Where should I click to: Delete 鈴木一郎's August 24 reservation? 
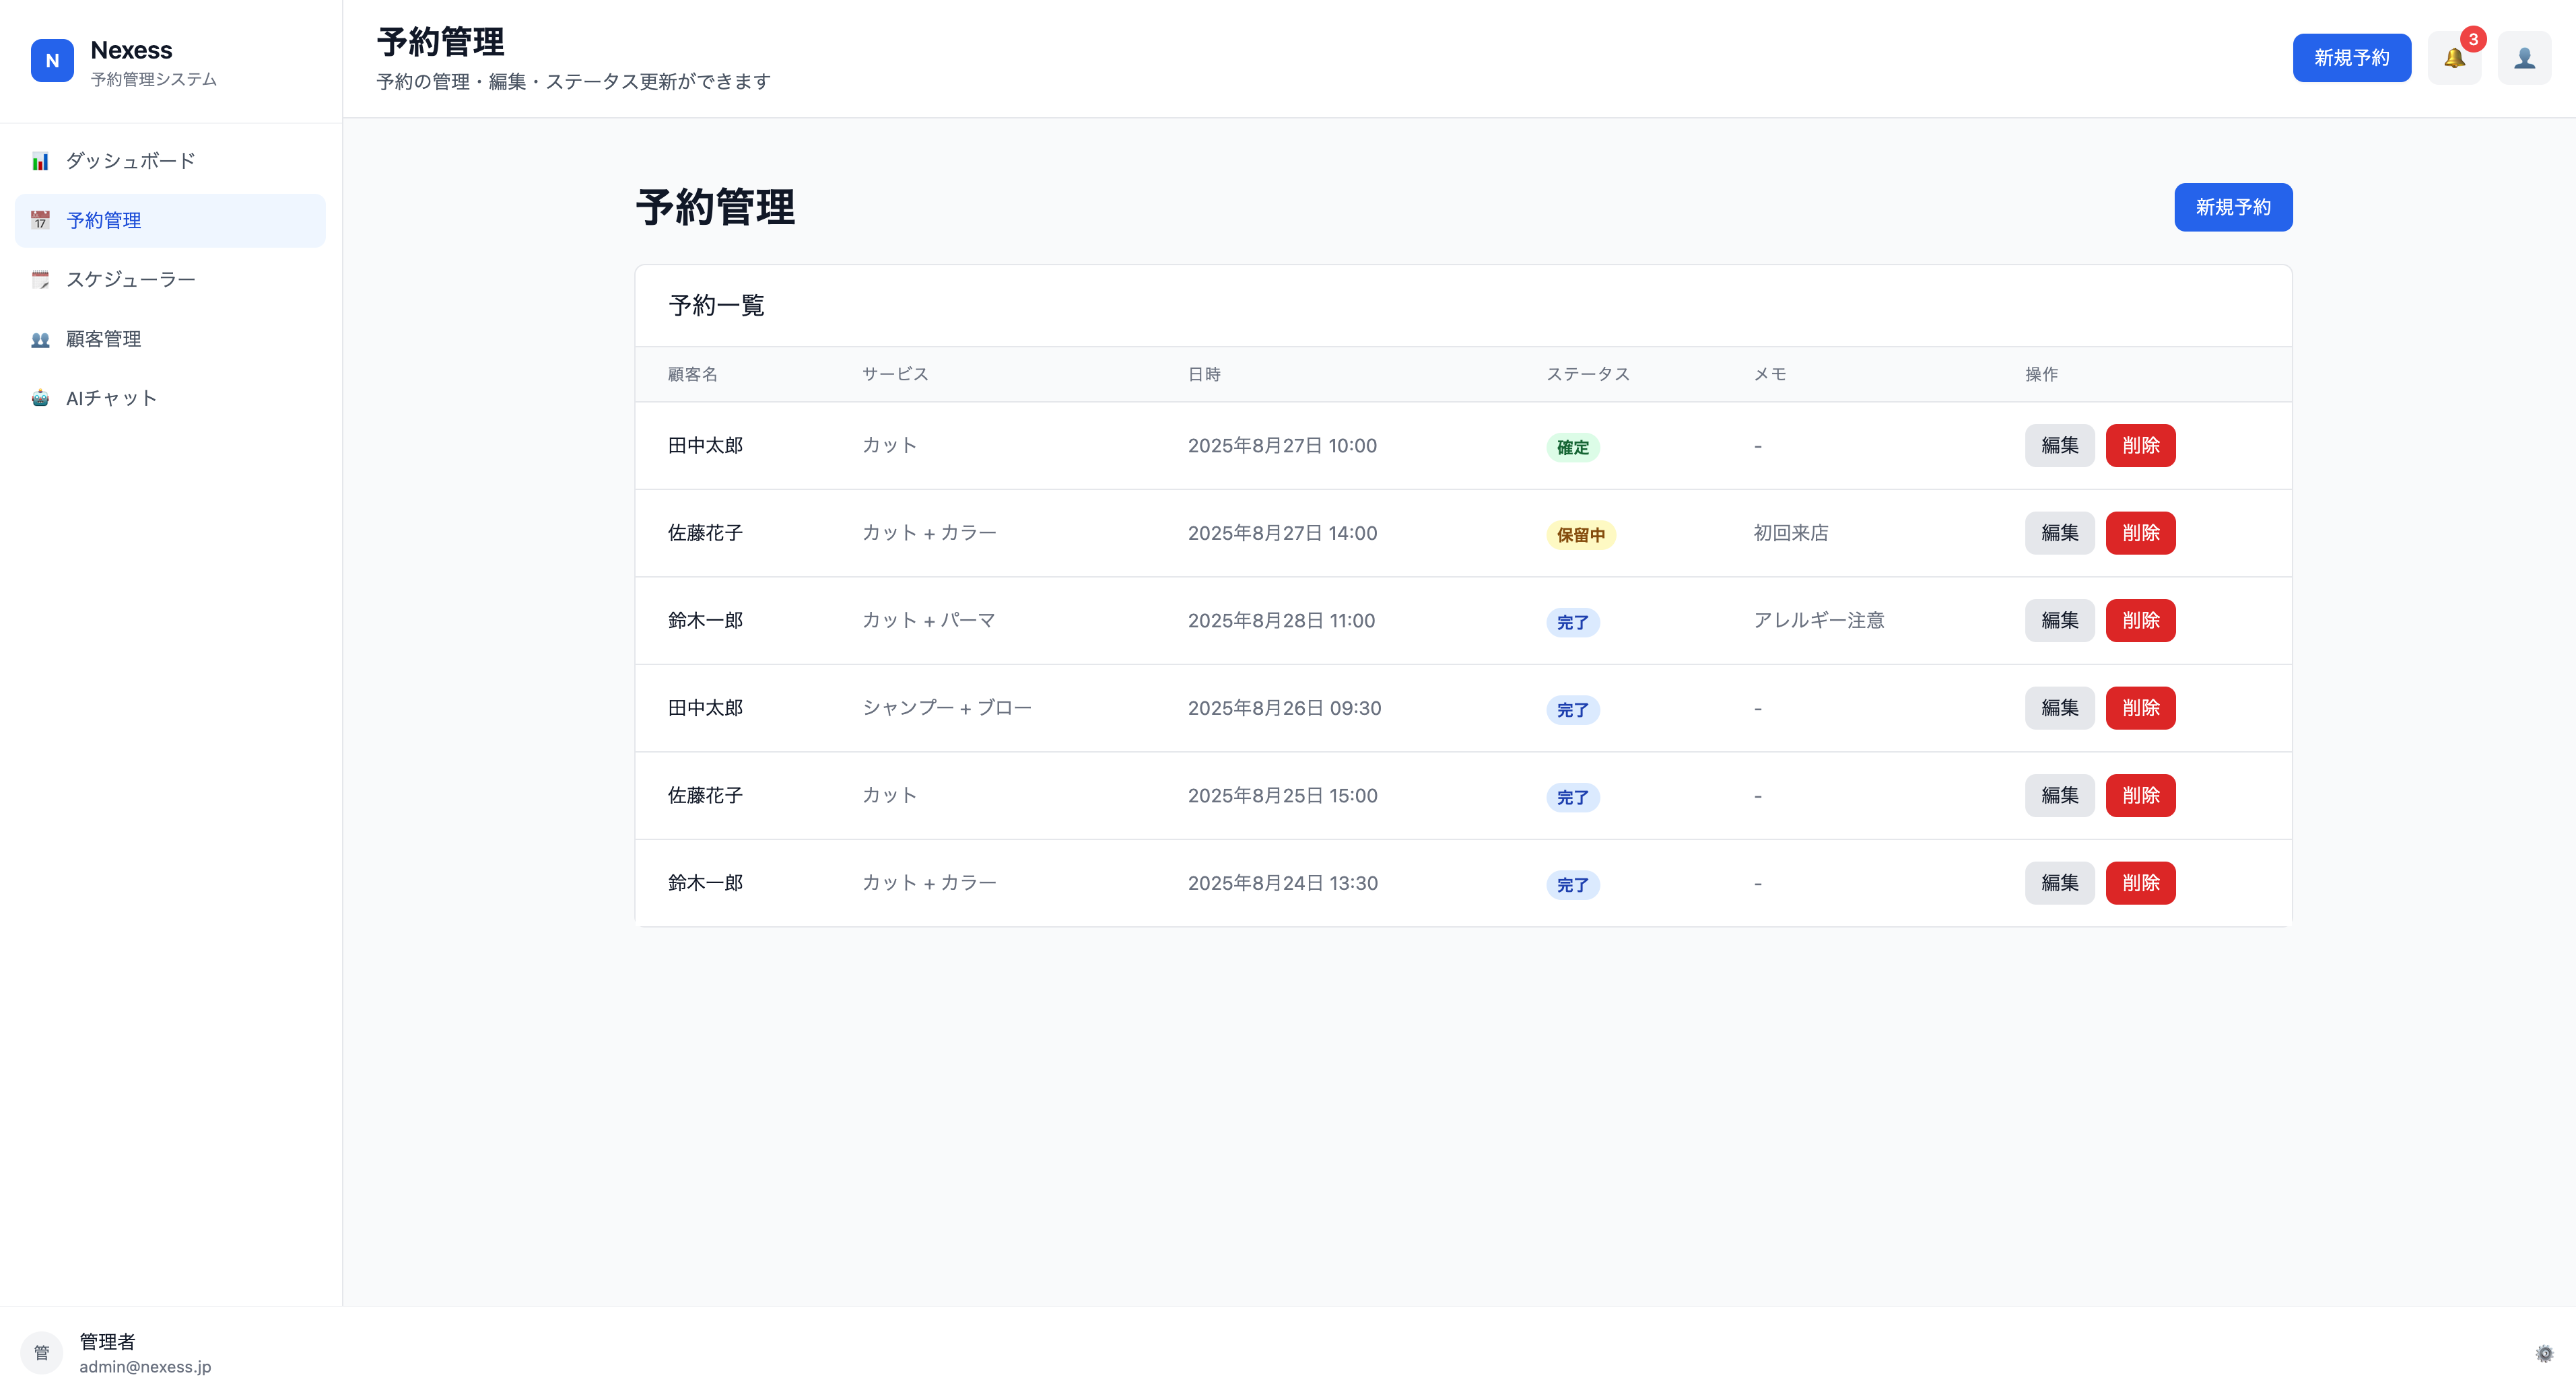coord(2140,883)
